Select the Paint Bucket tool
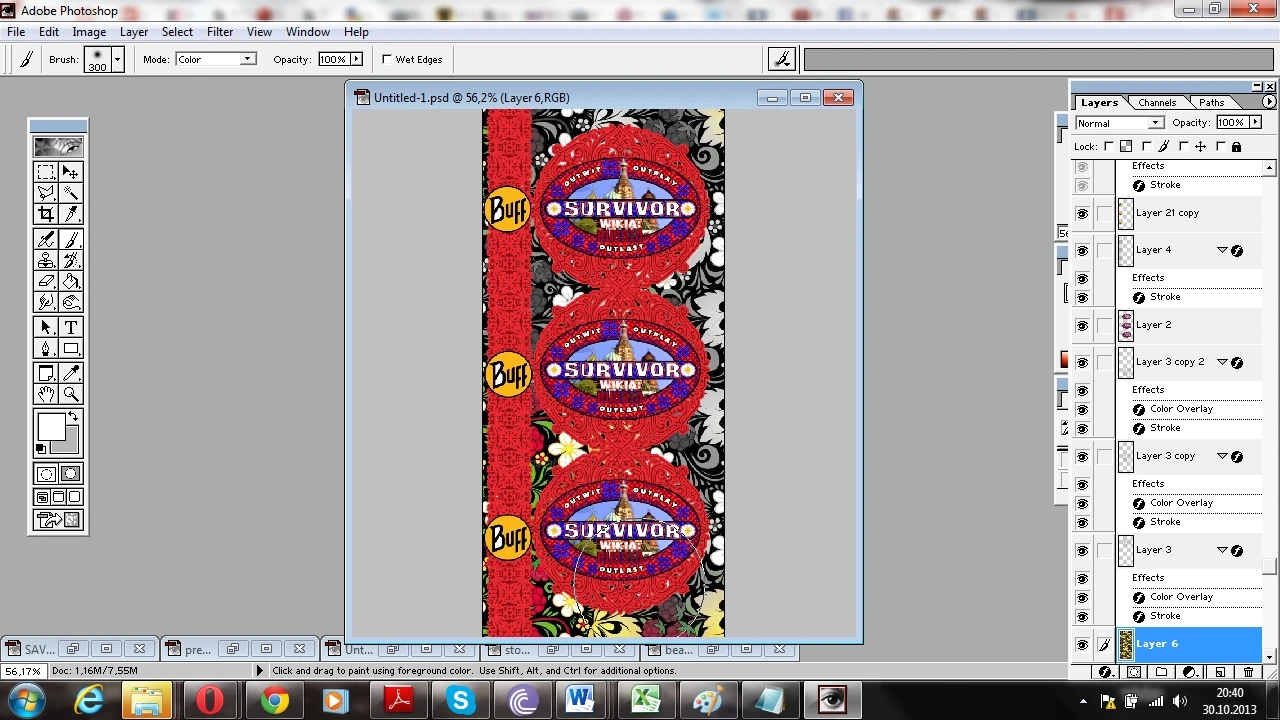The height and width of the screenshot is (720, 1280). (71, 281)
